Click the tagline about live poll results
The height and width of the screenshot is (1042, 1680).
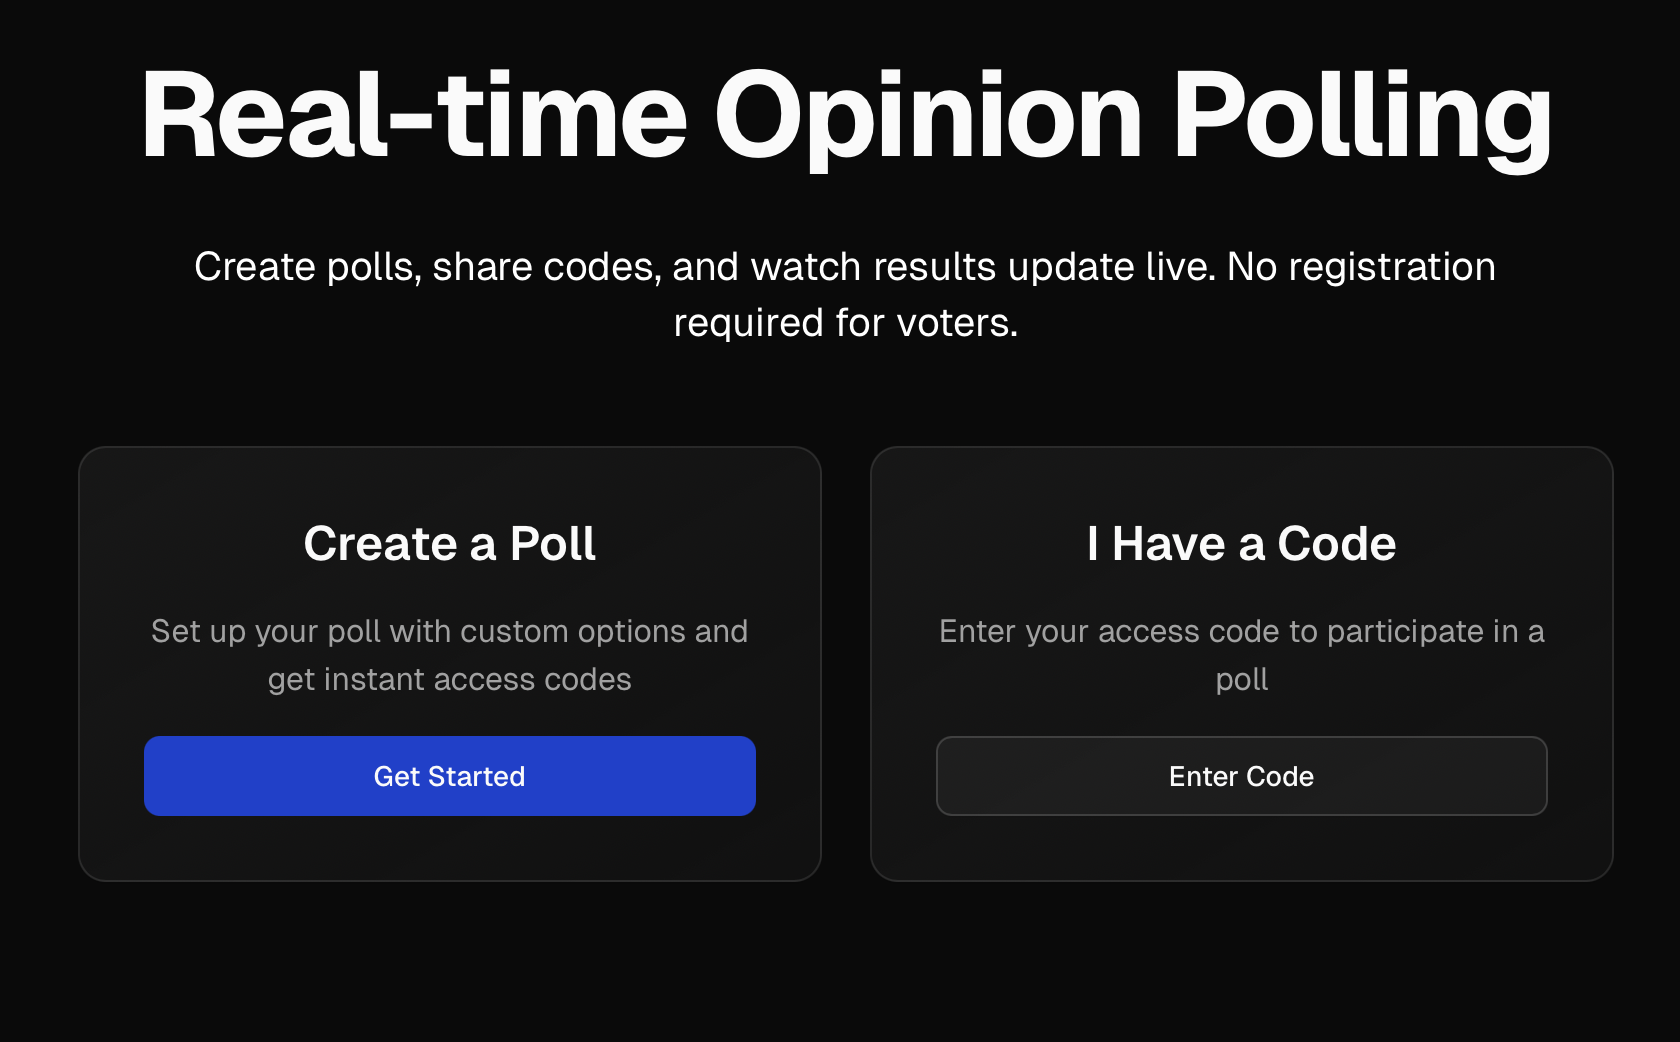[844, 293]
